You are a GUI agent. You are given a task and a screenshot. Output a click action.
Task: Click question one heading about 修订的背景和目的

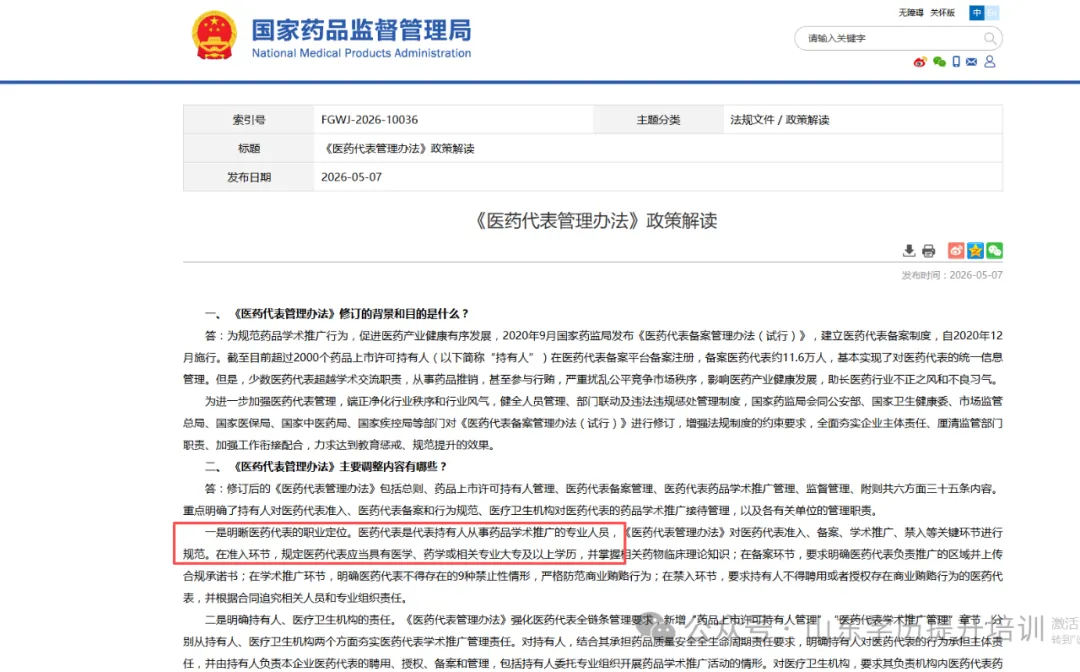(x=337, y=314)
